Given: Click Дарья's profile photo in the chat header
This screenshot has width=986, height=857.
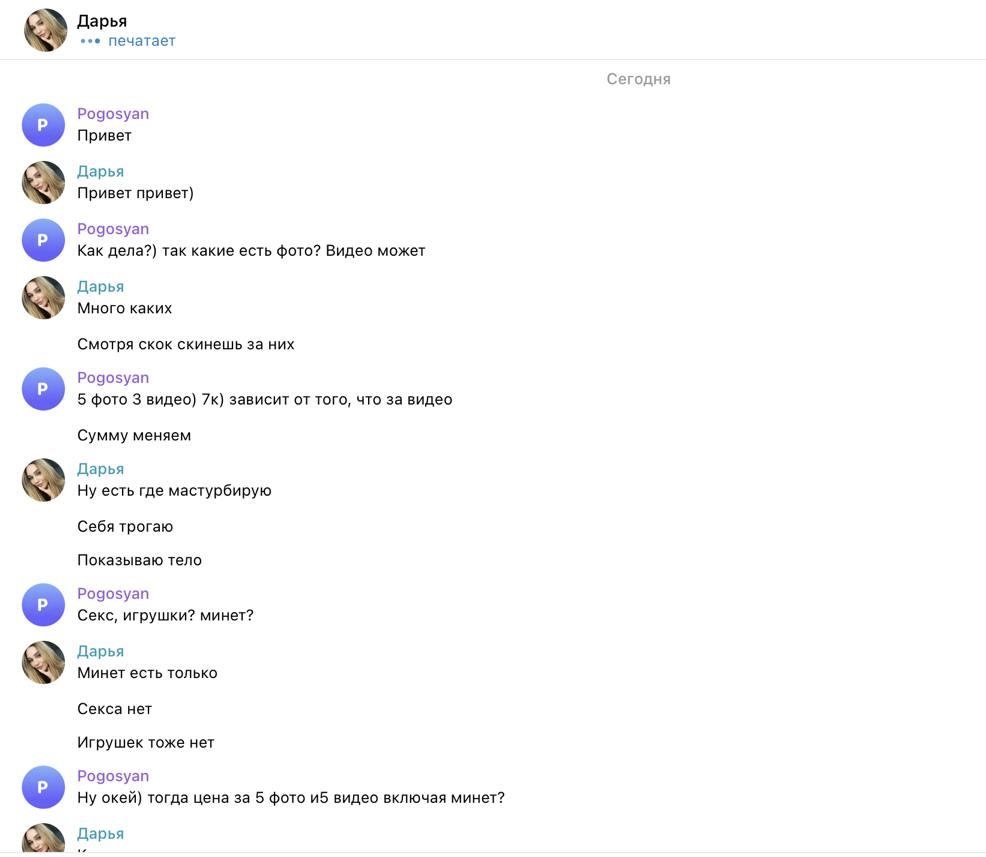Looking at the screenshot, I should coord(45,30).
